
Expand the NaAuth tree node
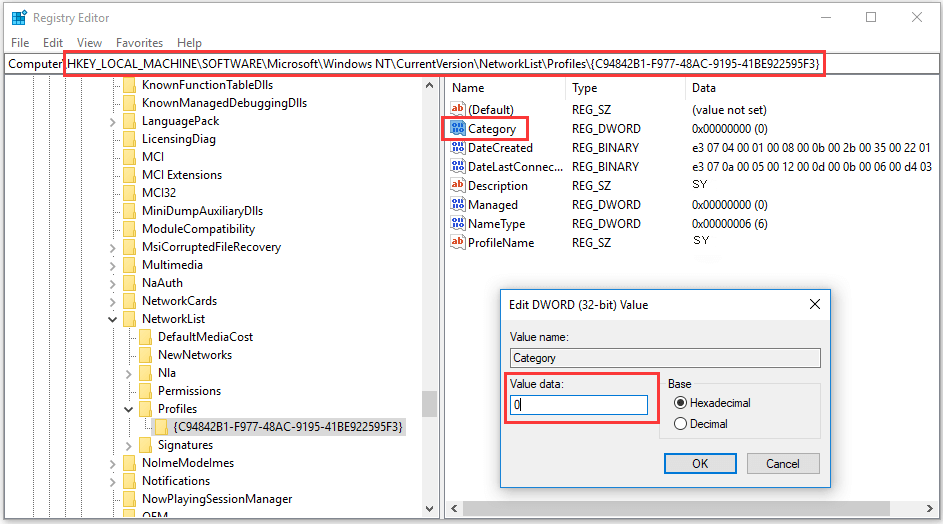(x=112, y=284)
